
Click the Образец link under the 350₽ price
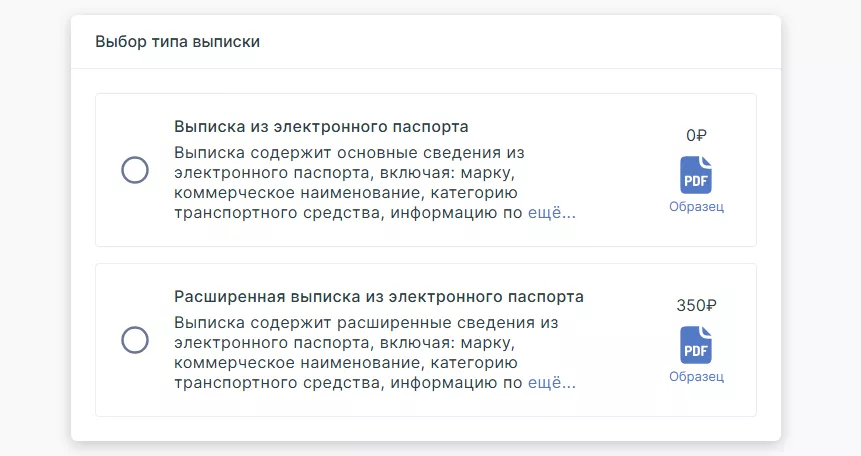tap(696, 376)
